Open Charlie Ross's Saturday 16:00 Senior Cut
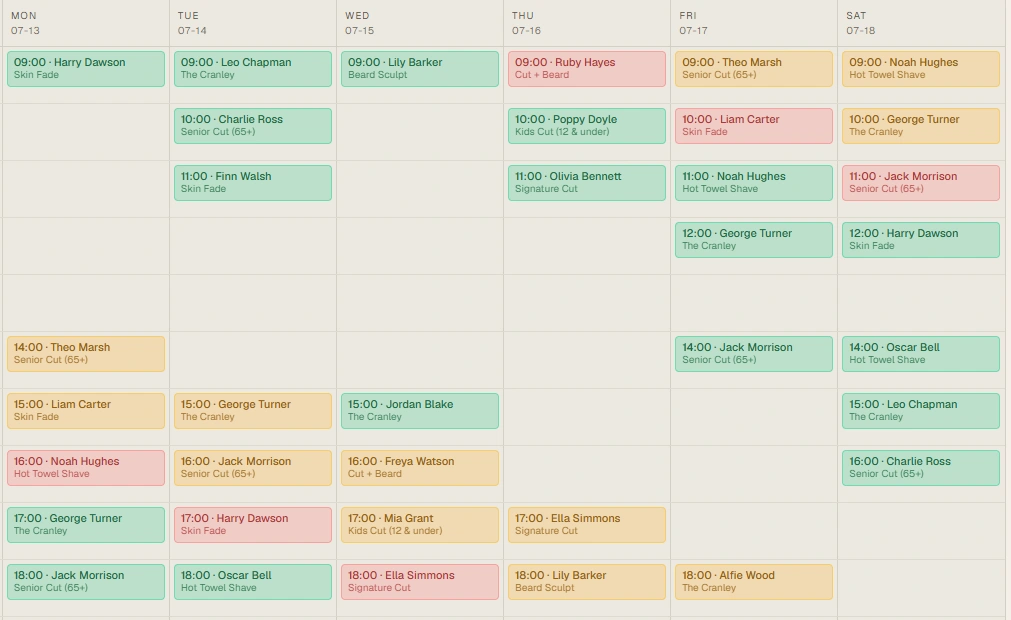 pos(921,468)
